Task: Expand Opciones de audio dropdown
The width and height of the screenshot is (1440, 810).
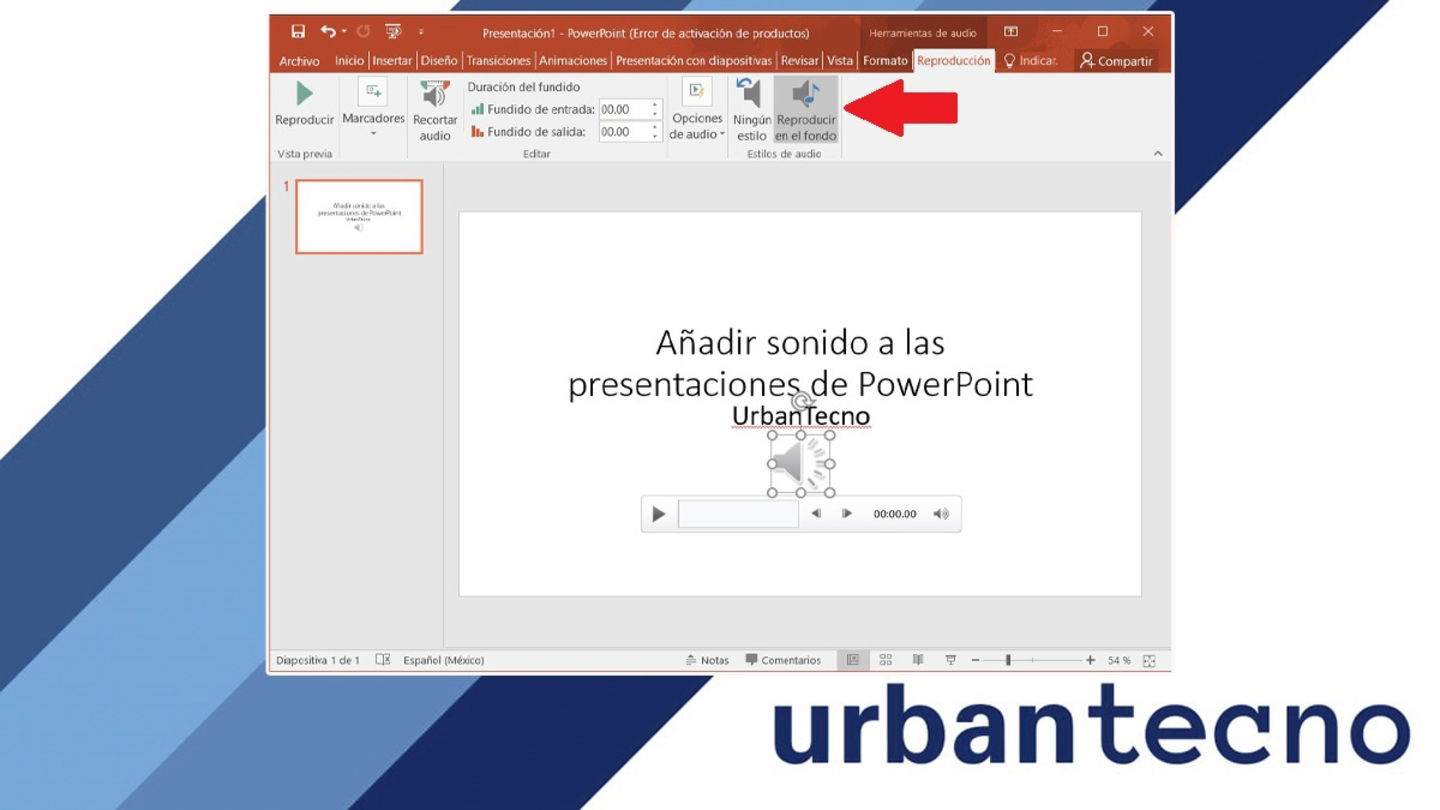Action: (697, 109)
